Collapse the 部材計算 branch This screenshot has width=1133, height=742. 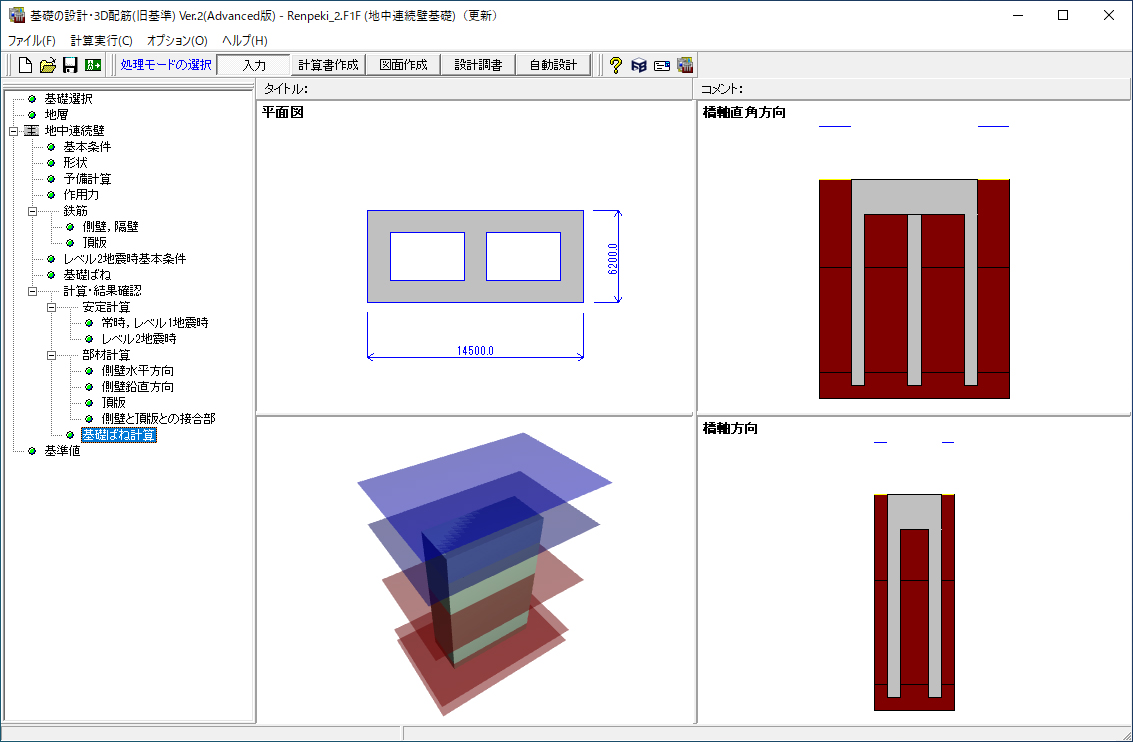[x=51, y=355]
